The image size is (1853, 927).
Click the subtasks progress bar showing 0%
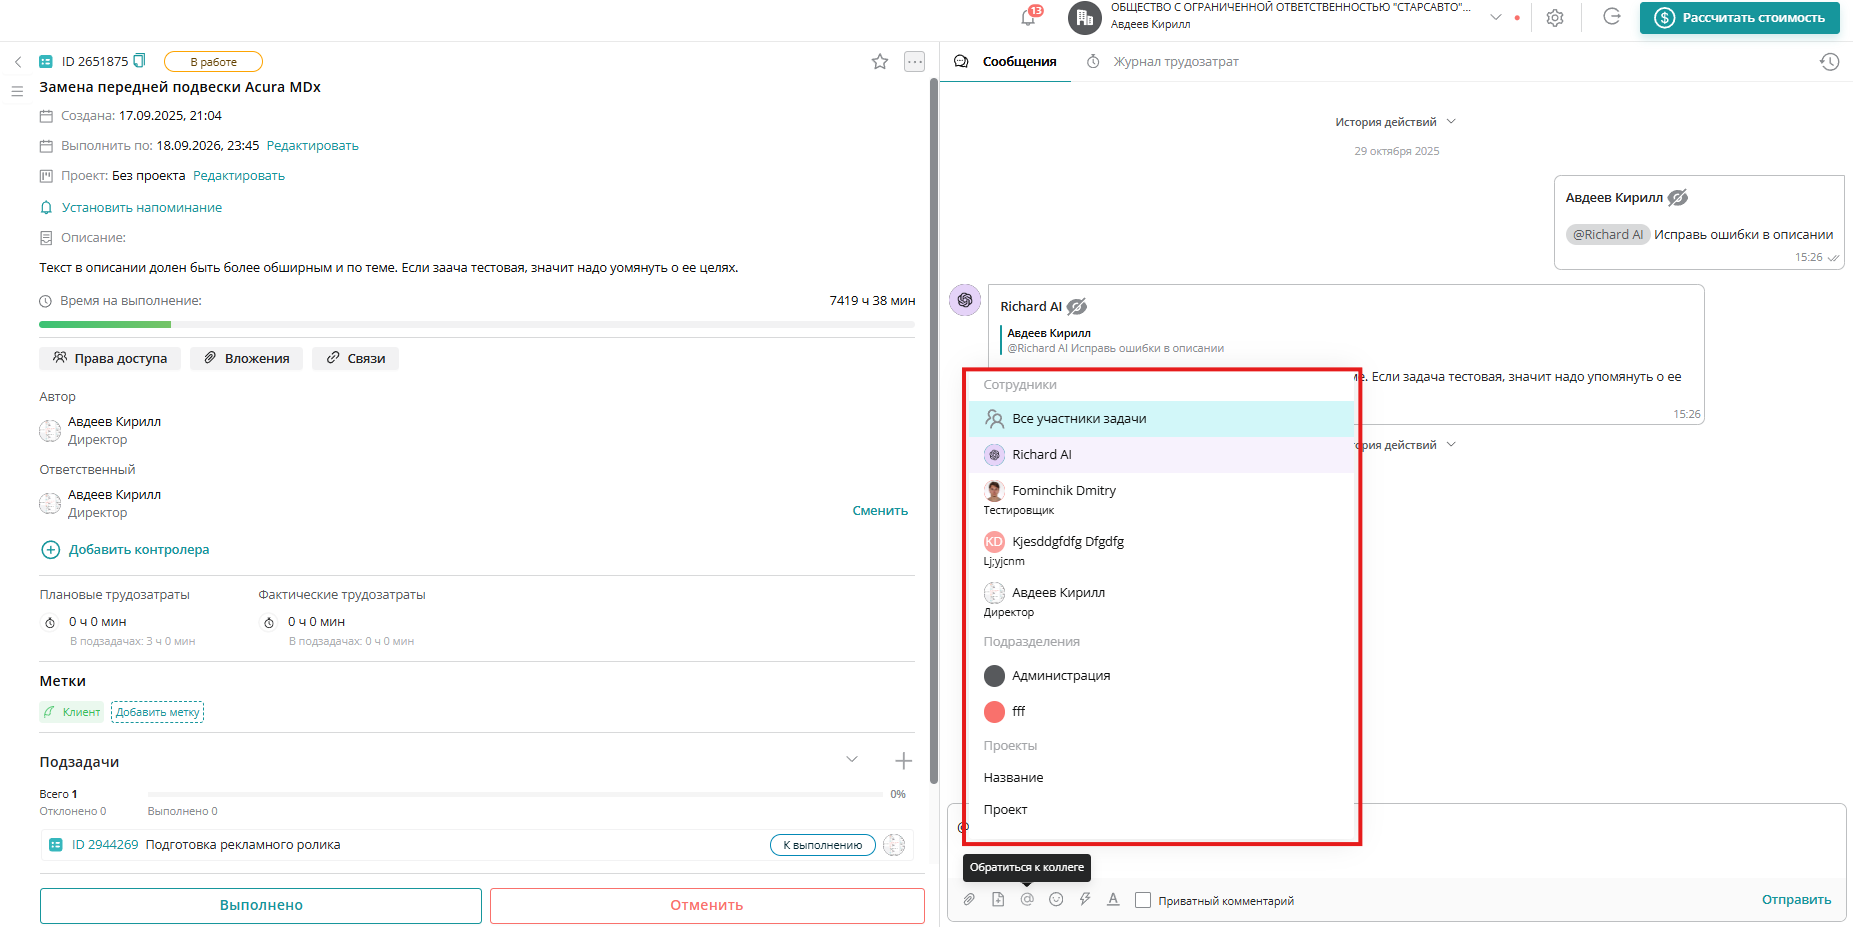(515, 794)
